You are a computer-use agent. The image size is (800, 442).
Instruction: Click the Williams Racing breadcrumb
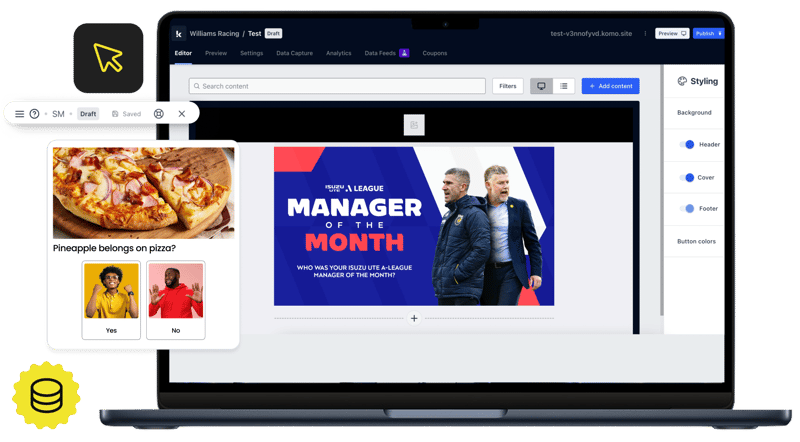pos(214,34)
